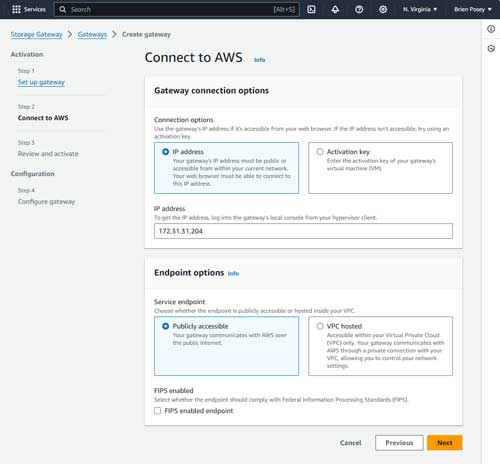Screen dimensions: 500x464
Task: Go to Storage Gateway breadcrumb
Action: click(x=36, y=34)
